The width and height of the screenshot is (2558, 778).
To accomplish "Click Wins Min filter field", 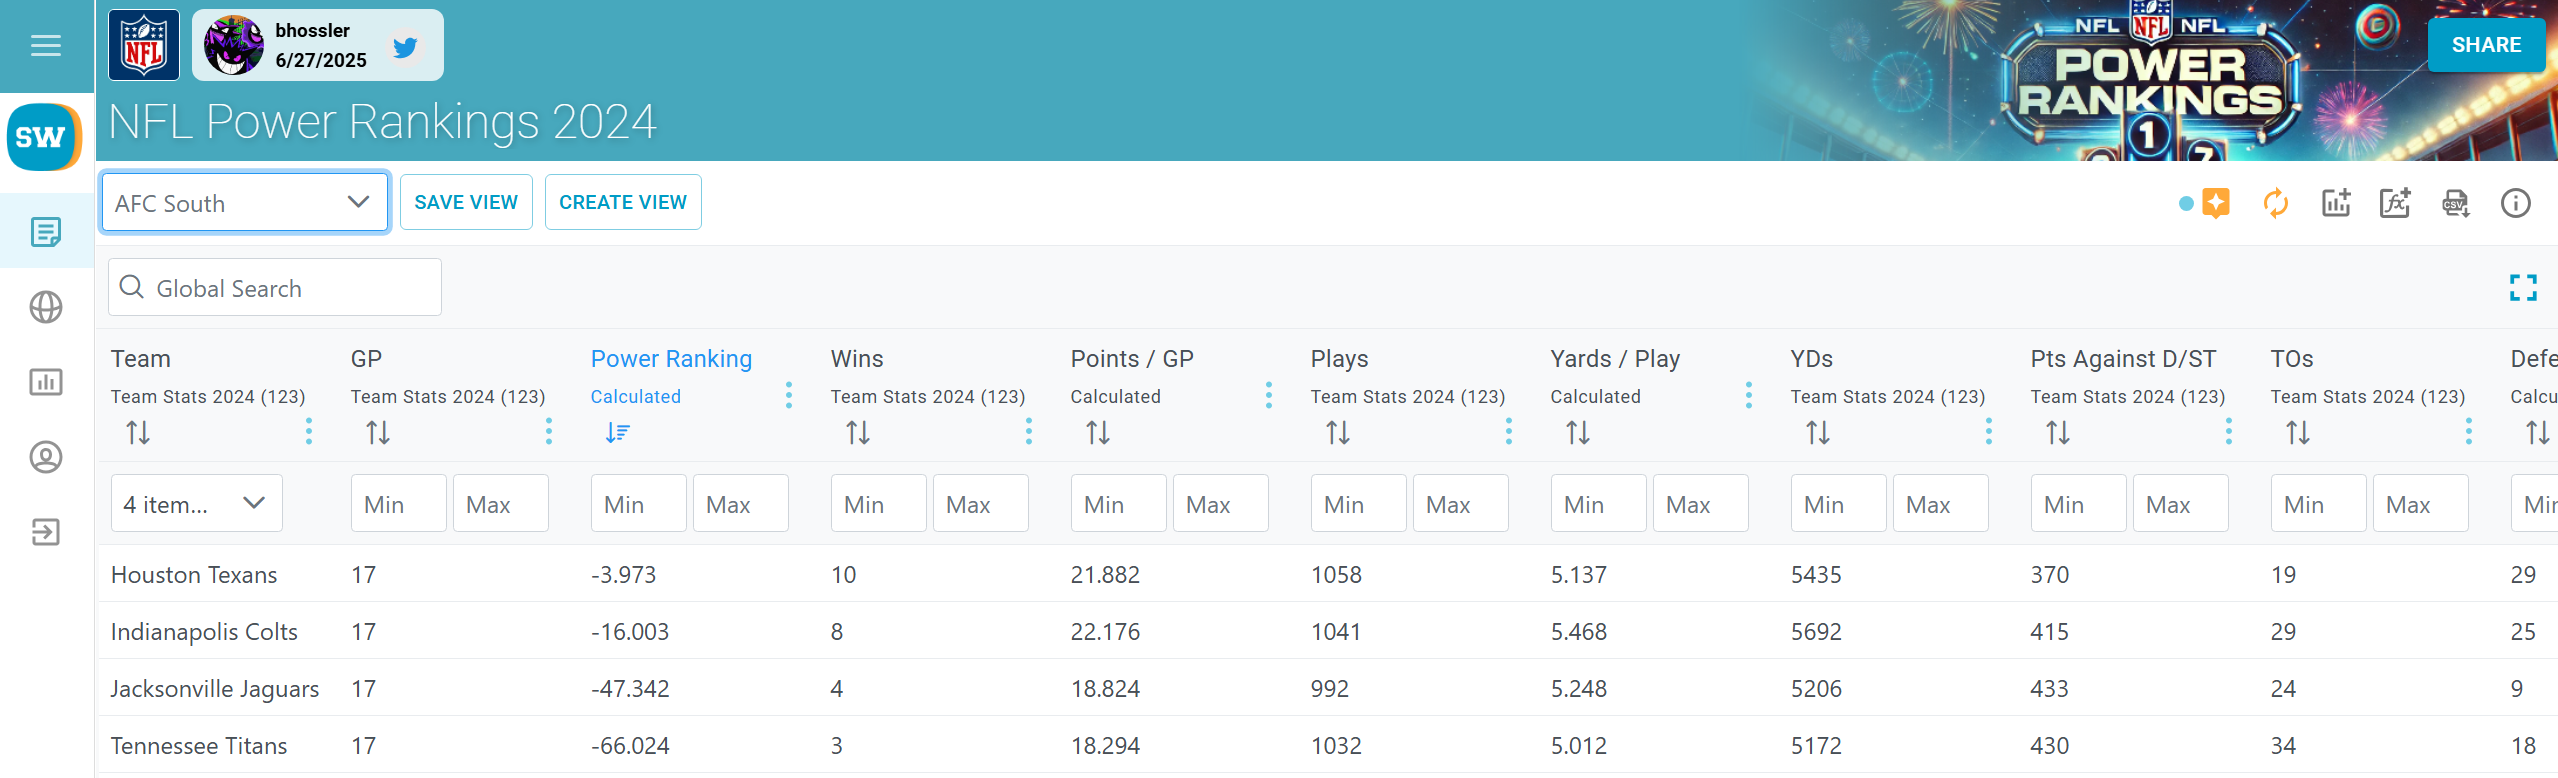I will click(879, 503).
